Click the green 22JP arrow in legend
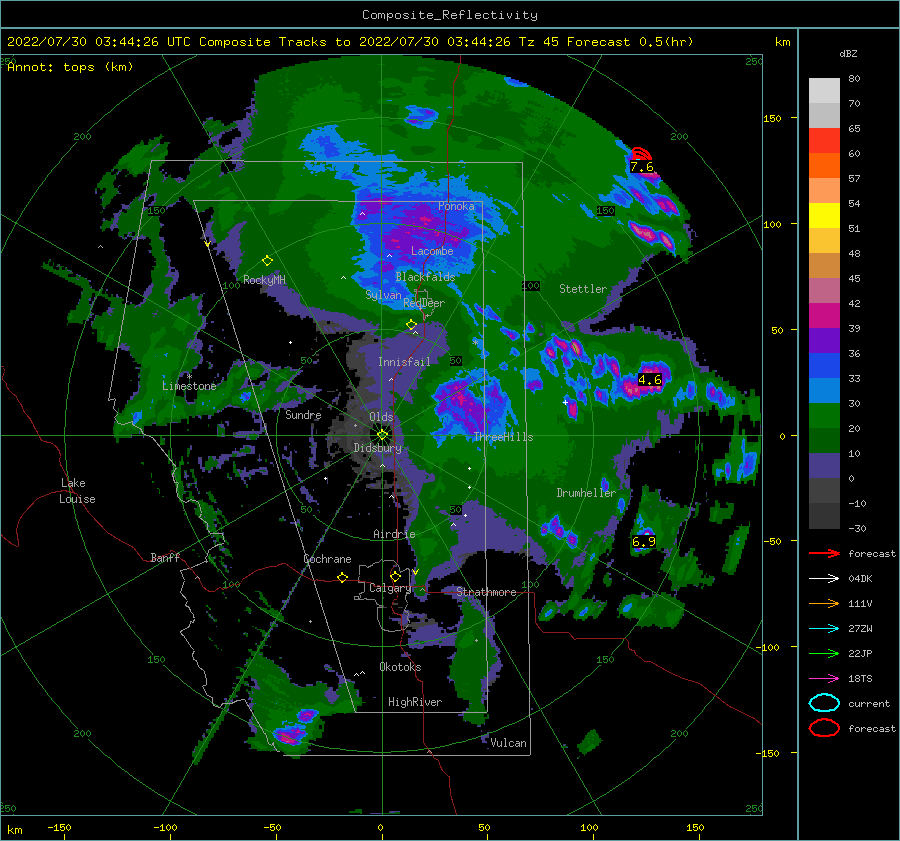The width and height of the screenshot is (900, 841). coord(824,653)
